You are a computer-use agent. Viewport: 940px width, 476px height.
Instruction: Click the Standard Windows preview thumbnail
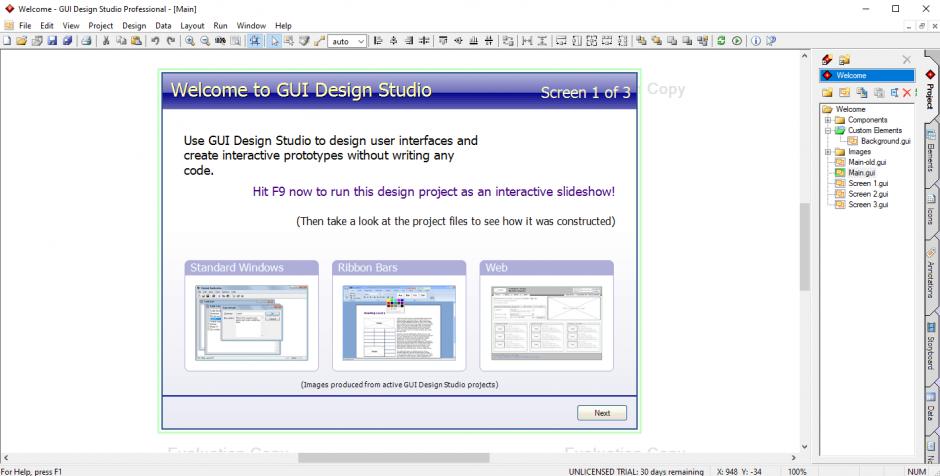tap(251, 322)
